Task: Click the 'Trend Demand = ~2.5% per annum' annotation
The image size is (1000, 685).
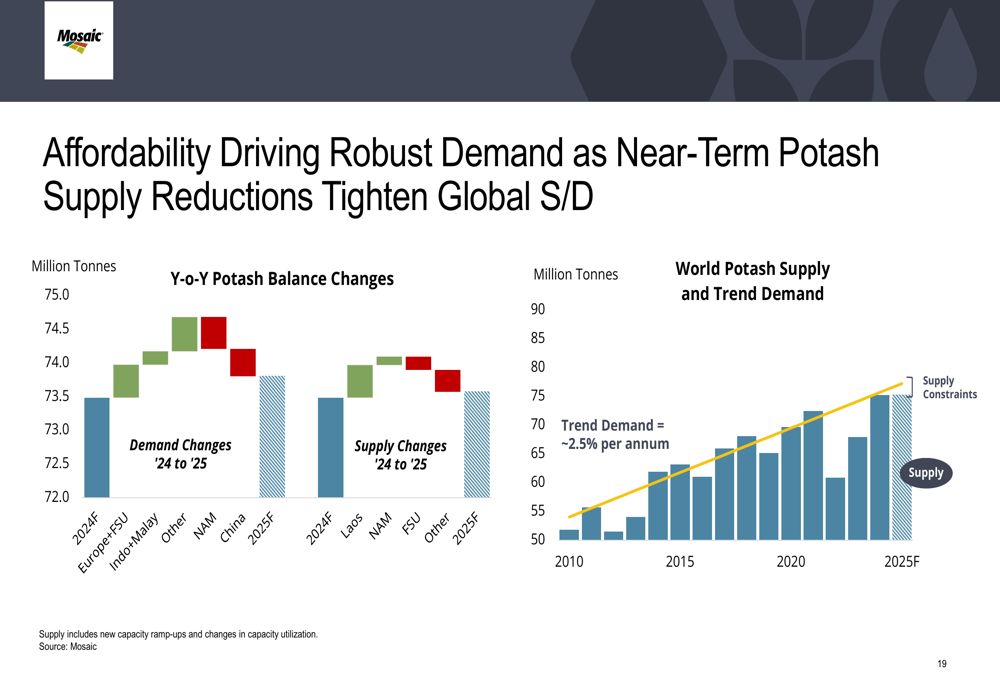Action: click(x=615, y=434)
